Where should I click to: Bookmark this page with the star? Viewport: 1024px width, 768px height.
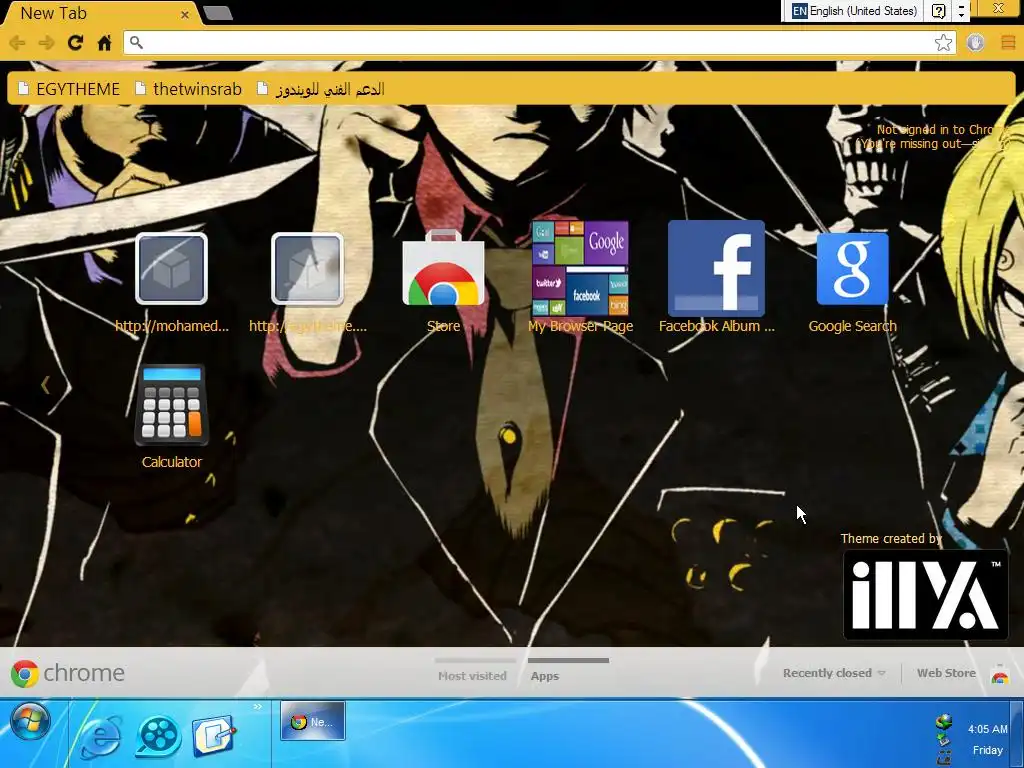(943, 42)
